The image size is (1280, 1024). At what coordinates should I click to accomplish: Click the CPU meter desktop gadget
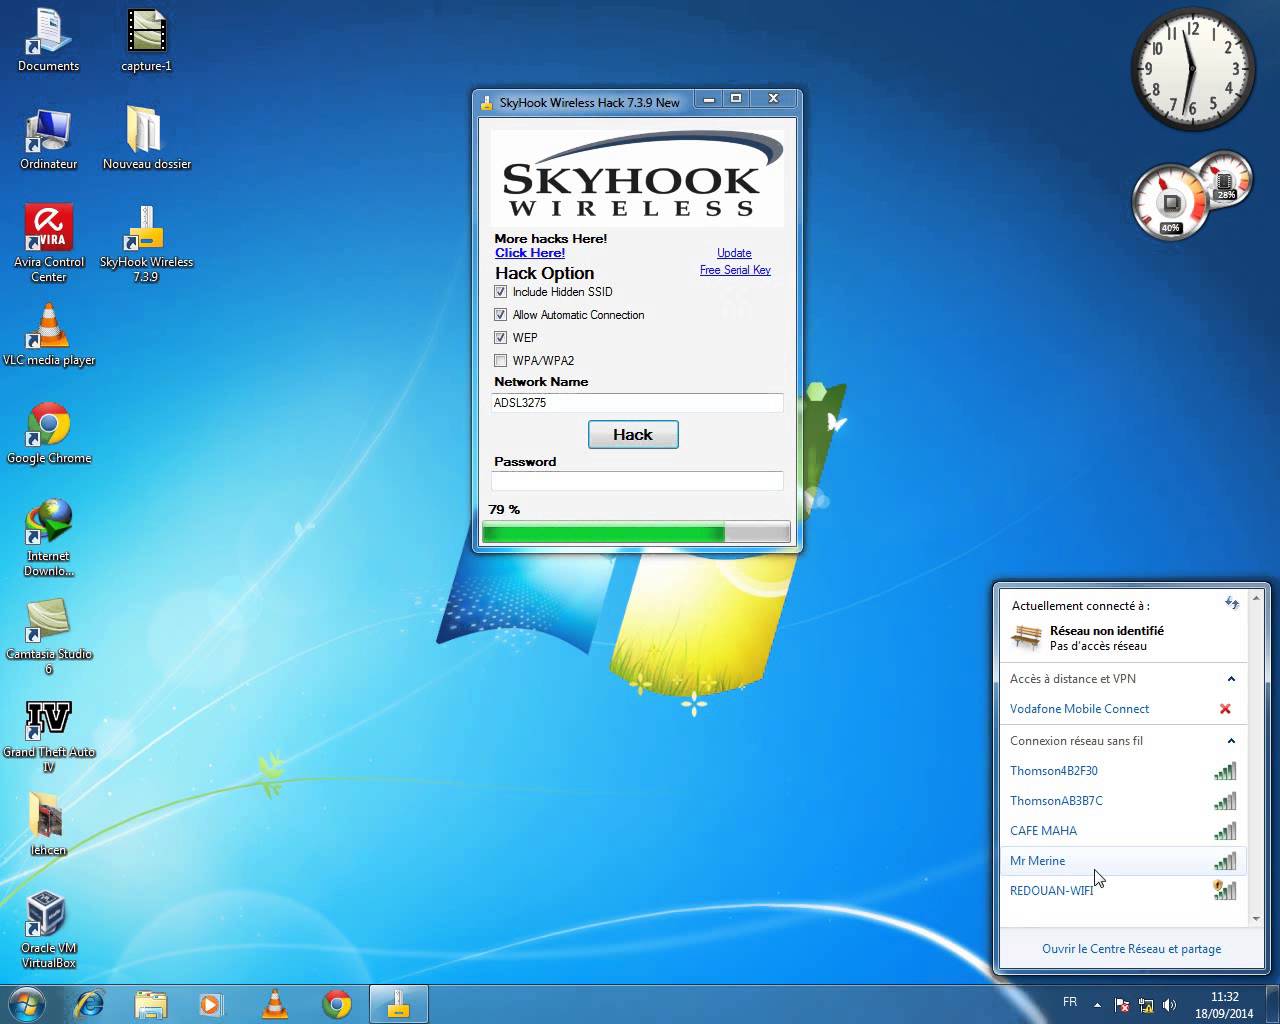[x=1172, y=203]
